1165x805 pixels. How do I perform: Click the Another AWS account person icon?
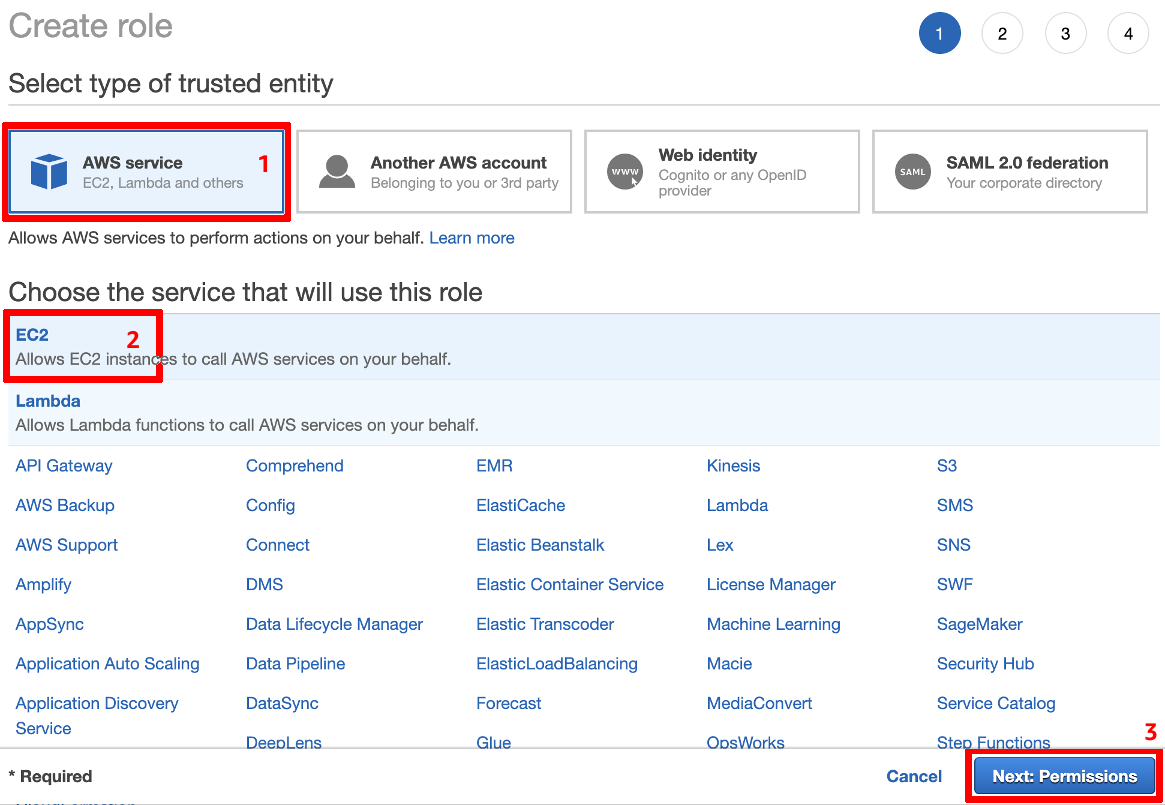(x=337, y=172)
